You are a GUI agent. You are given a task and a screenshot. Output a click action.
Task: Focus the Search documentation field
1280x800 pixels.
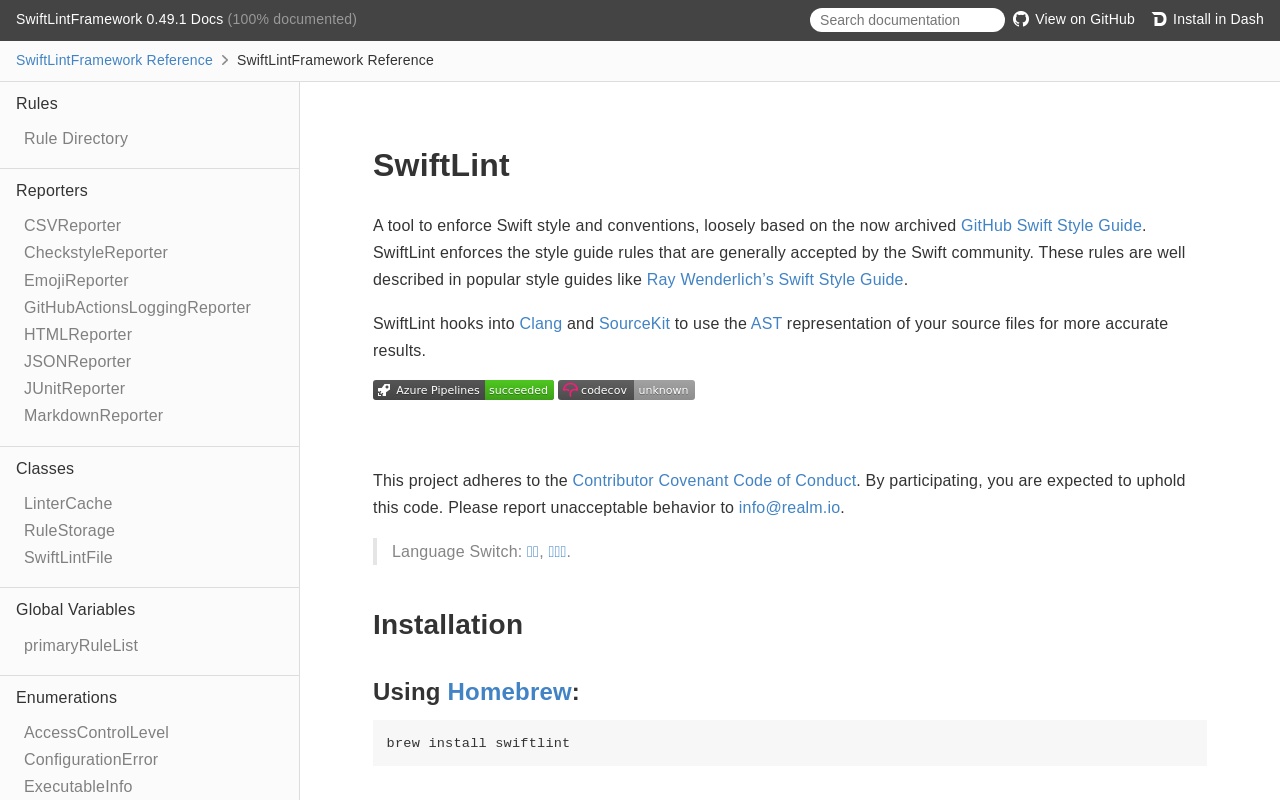click(x=906, y=20)
